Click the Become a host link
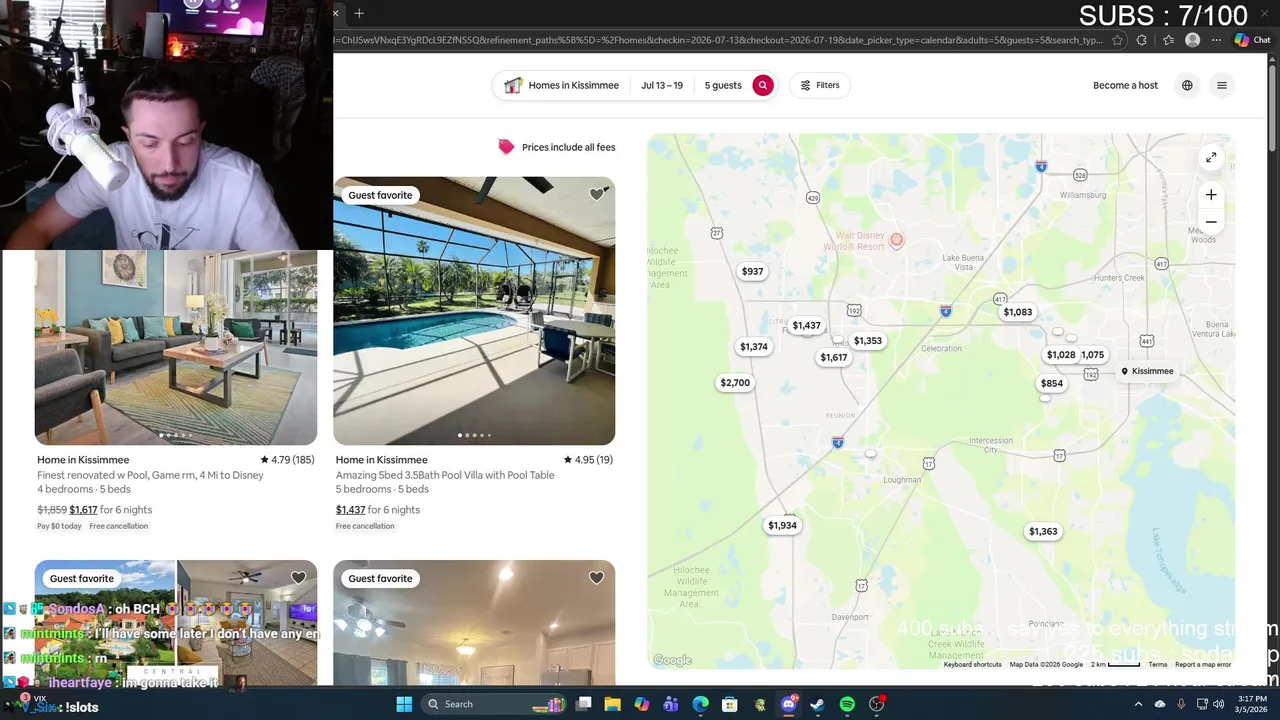 [1125, 85]
